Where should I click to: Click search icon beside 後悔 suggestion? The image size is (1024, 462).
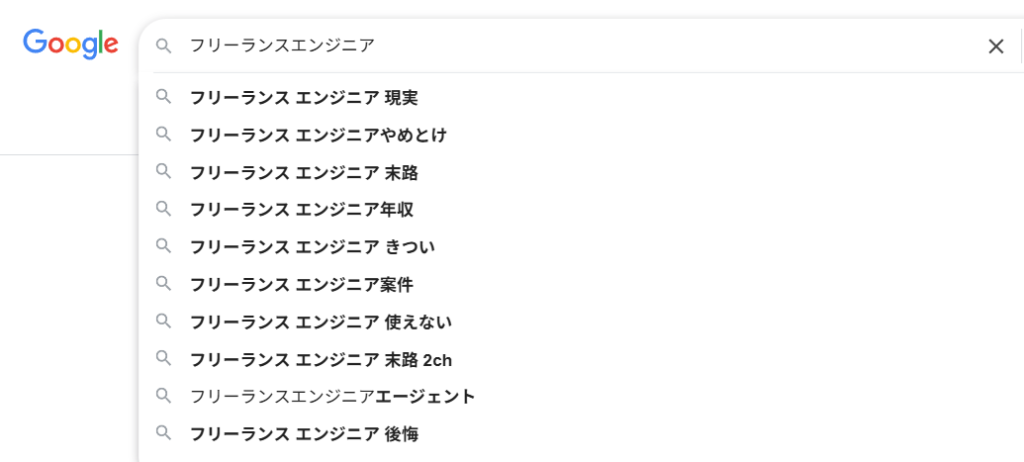(x=164, y=433)
